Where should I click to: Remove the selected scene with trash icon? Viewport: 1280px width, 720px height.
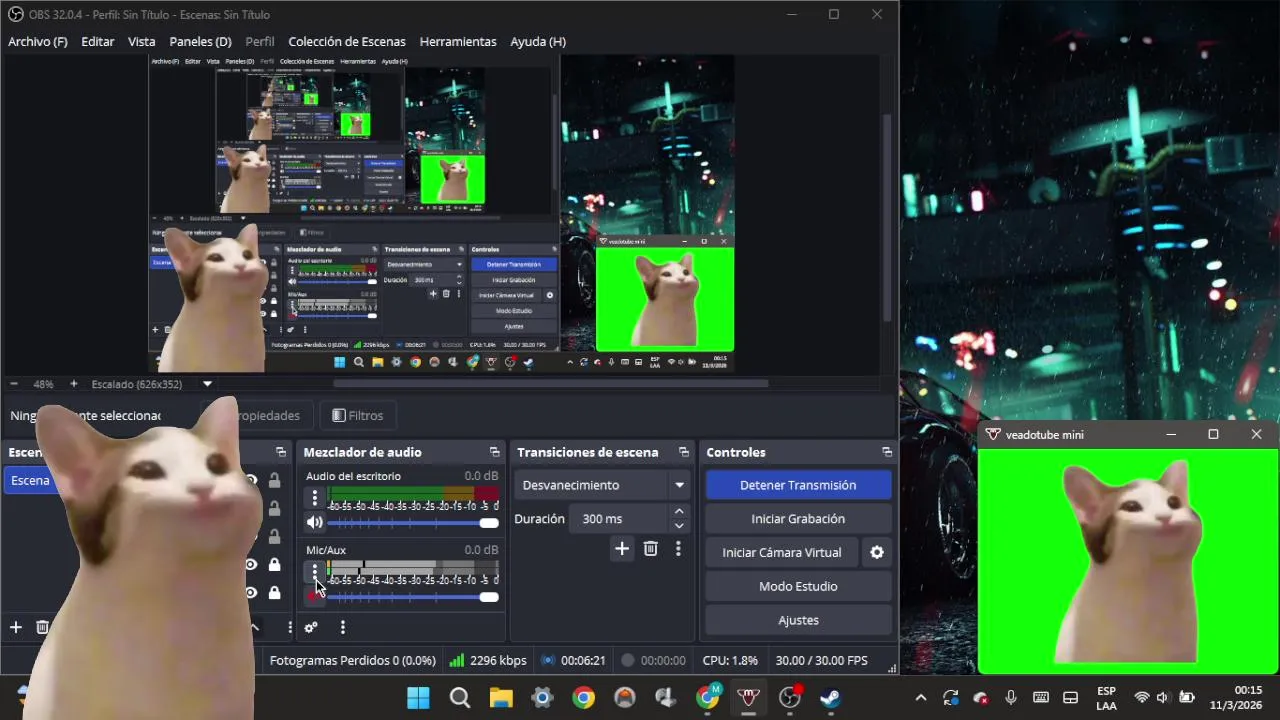[x=42, y=627]
